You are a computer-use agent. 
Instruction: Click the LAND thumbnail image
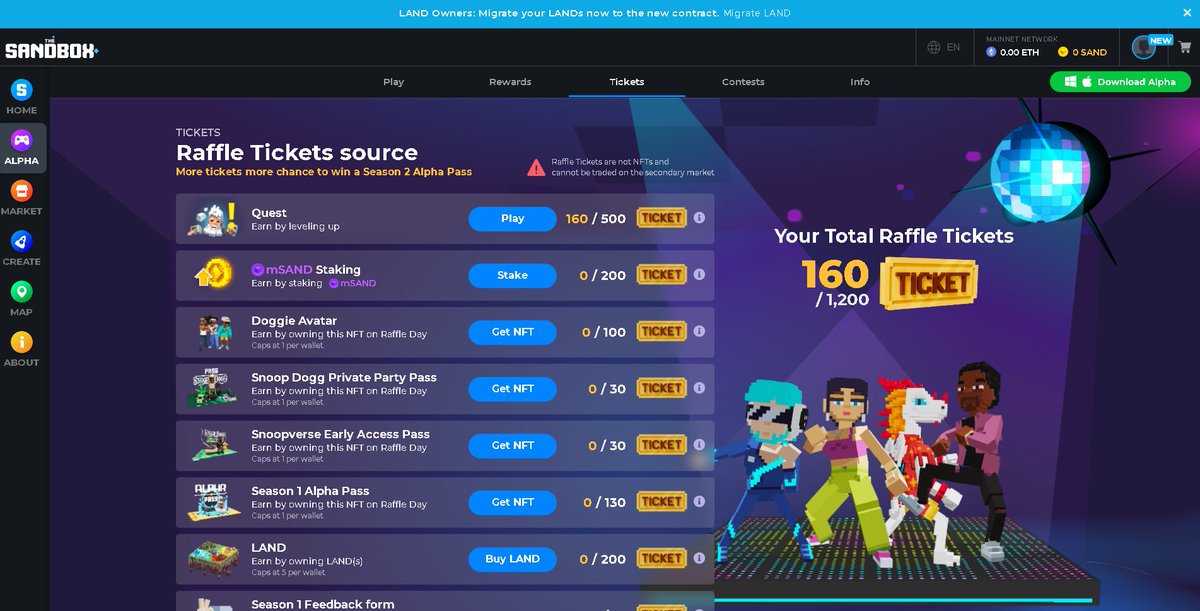tap(212, 559)
